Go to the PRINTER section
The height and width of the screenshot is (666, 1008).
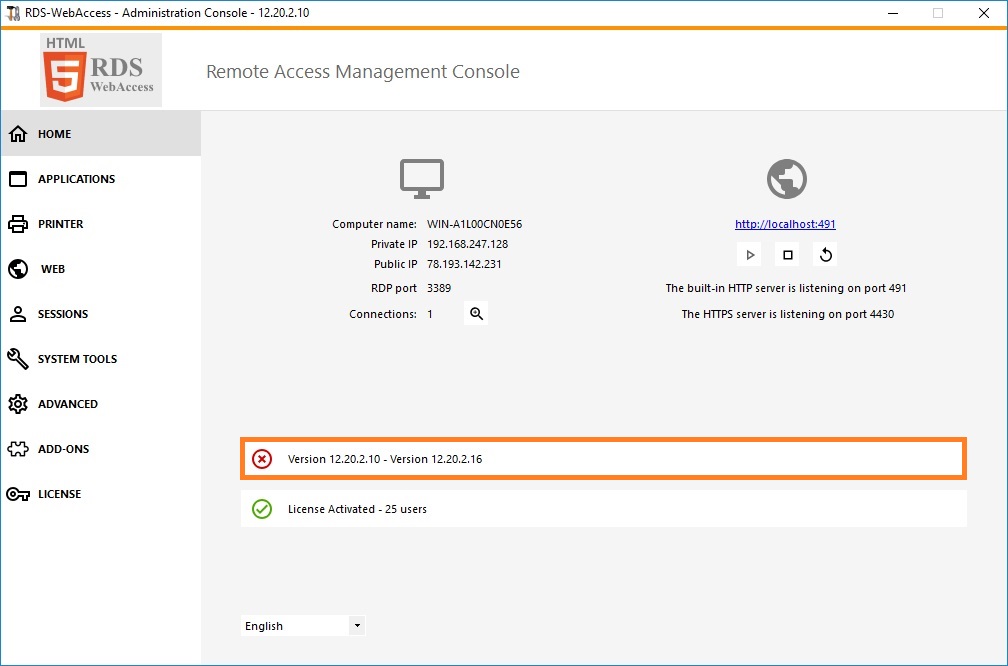(x=60, y=224)
